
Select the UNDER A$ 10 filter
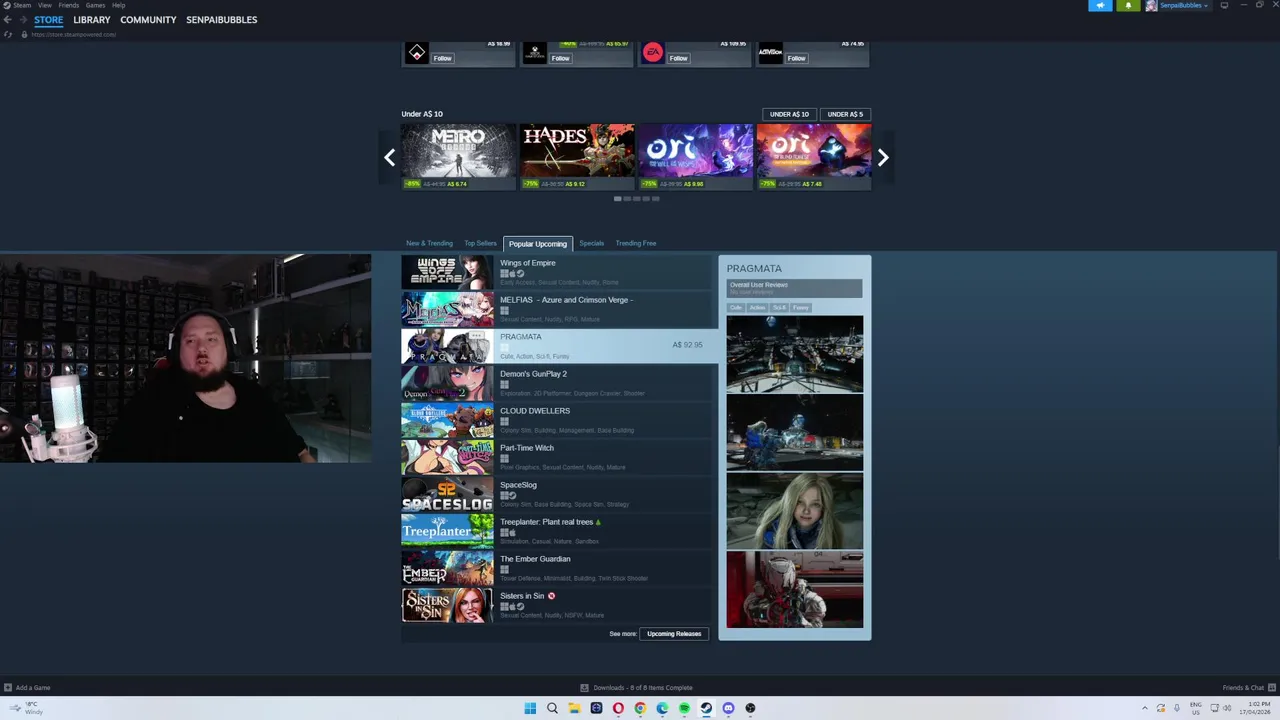[x=789, y=114]
